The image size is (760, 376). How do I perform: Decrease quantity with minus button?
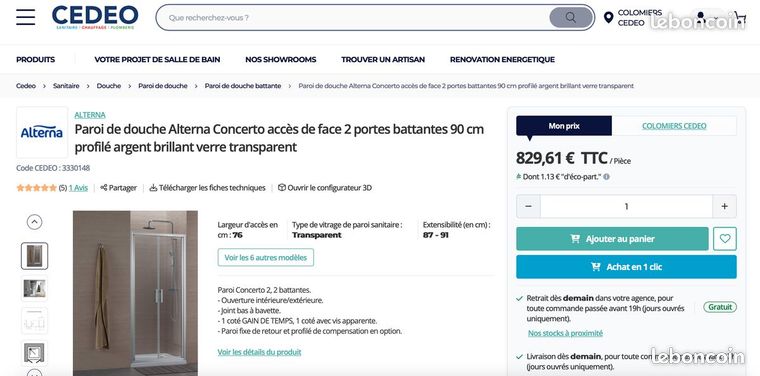point(528,206)
